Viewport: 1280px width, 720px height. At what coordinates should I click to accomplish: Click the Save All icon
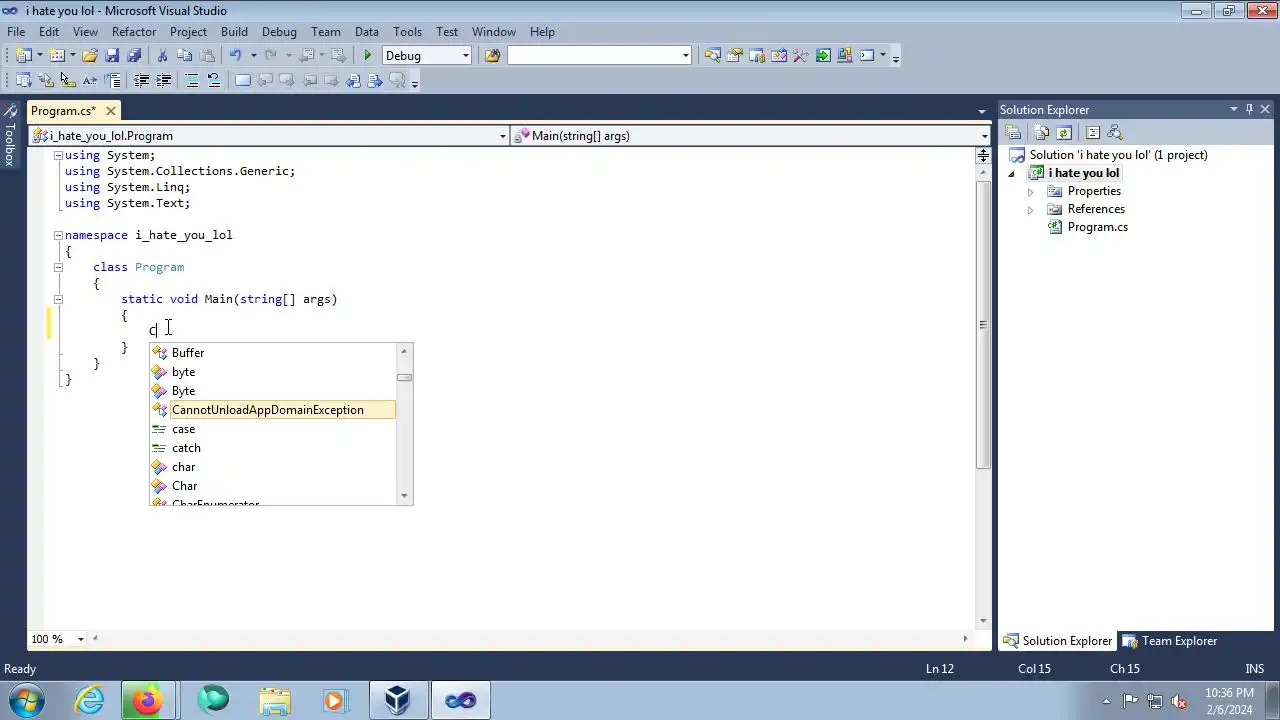134,56
